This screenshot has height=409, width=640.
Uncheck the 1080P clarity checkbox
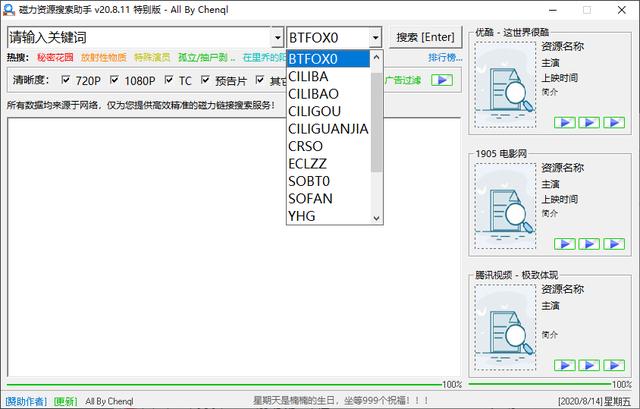tap(115, 80)
